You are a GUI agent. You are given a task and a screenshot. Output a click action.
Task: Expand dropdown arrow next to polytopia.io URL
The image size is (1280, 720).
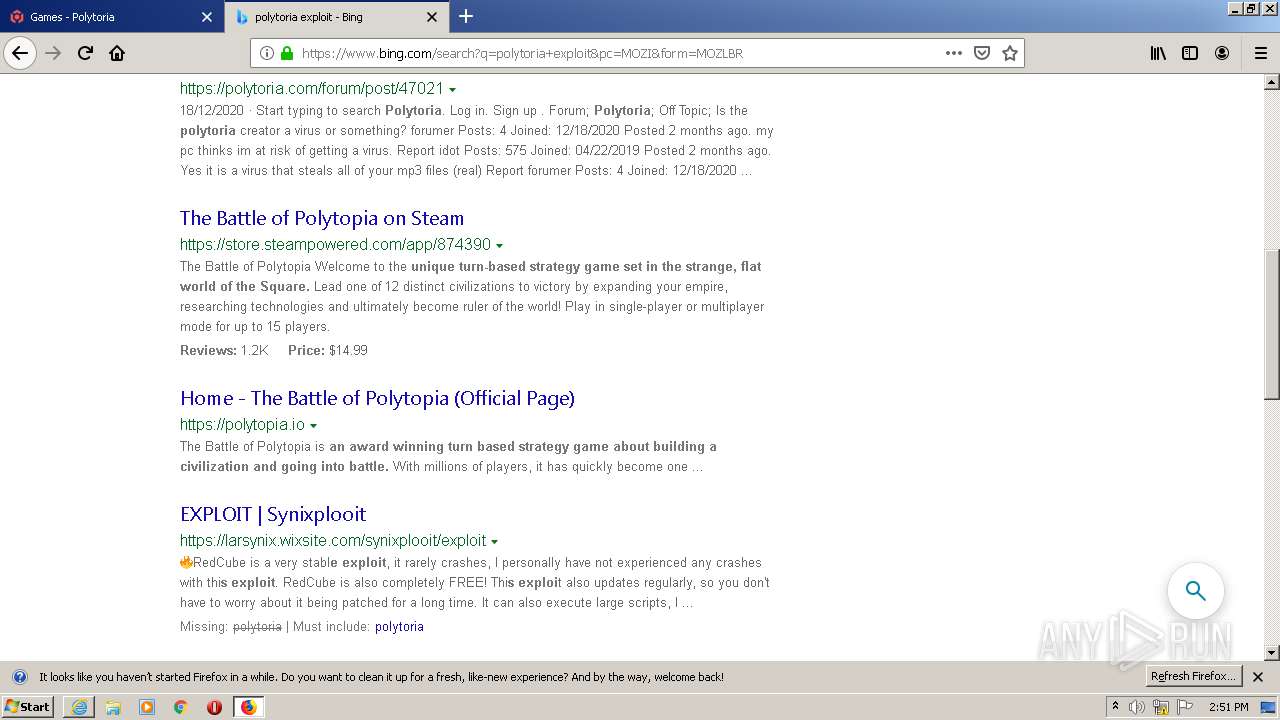point(313,426)
